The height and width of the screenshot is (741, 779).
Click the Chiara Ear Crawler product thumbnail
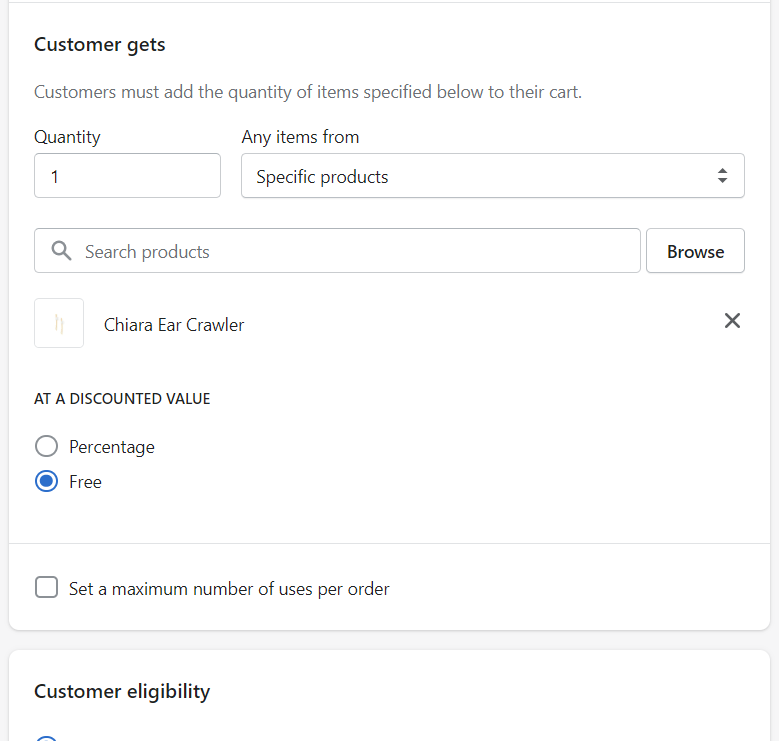coord(59,323)
